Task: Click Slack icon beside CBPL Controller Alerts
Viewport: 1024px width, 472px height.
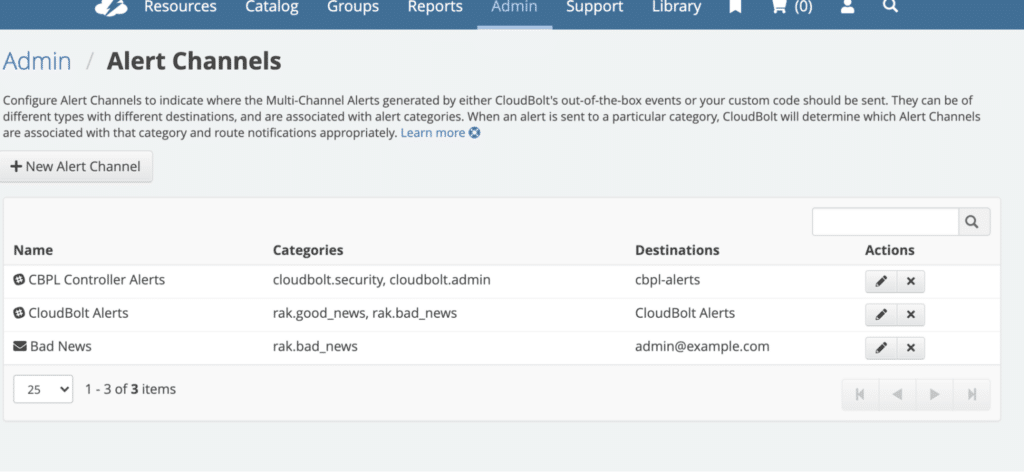Action: tap(19, 280)
